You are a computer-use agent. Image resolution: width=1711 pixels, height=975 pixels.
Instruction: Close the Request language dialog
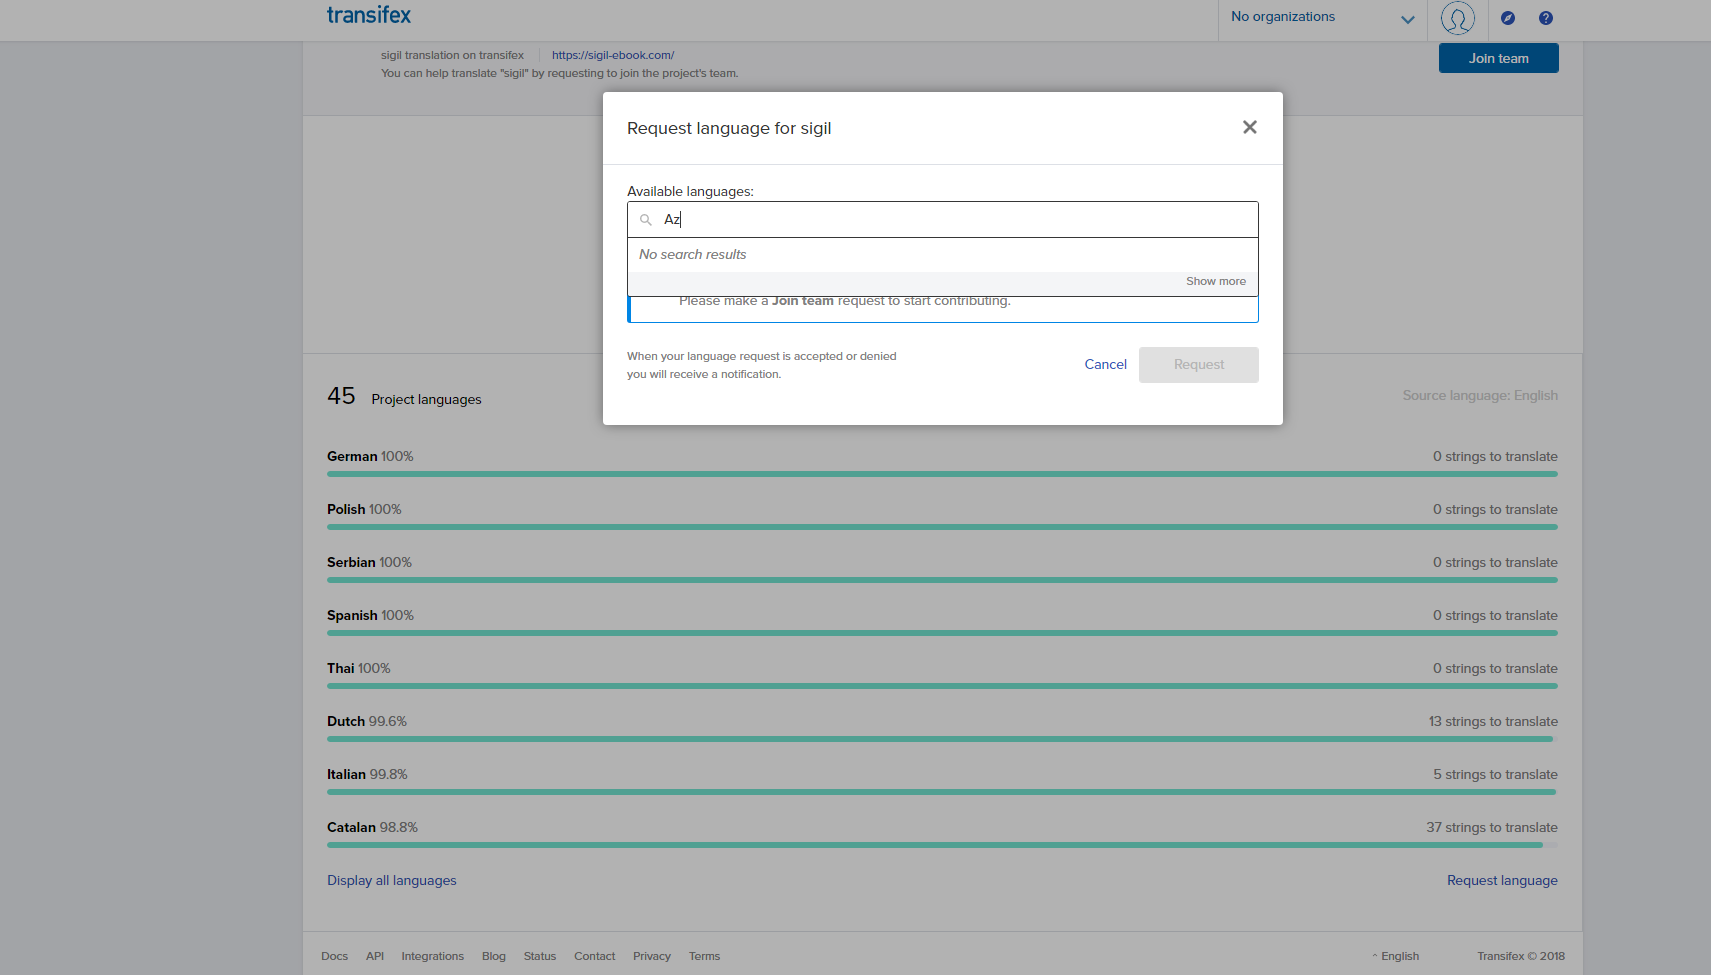pos(1249,127)
